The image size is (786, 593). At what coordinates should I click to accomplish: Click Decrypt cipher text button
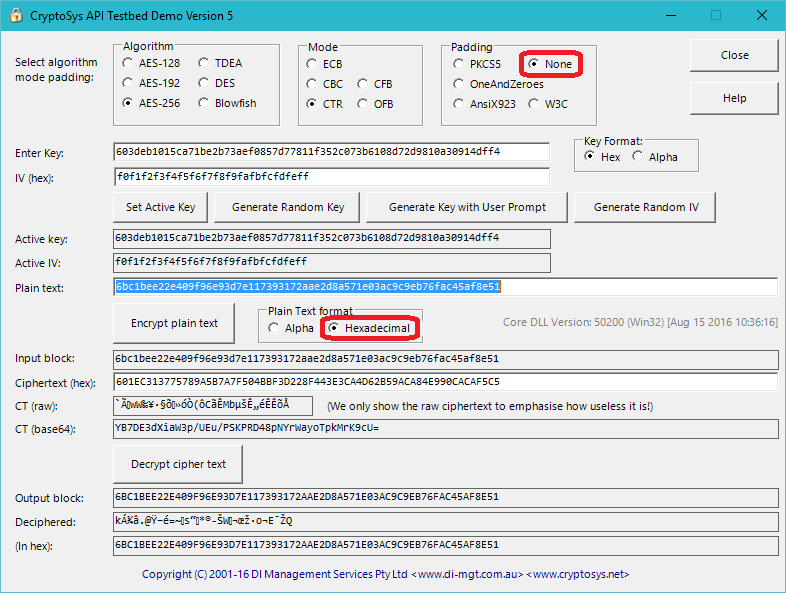tap(178, 464)
